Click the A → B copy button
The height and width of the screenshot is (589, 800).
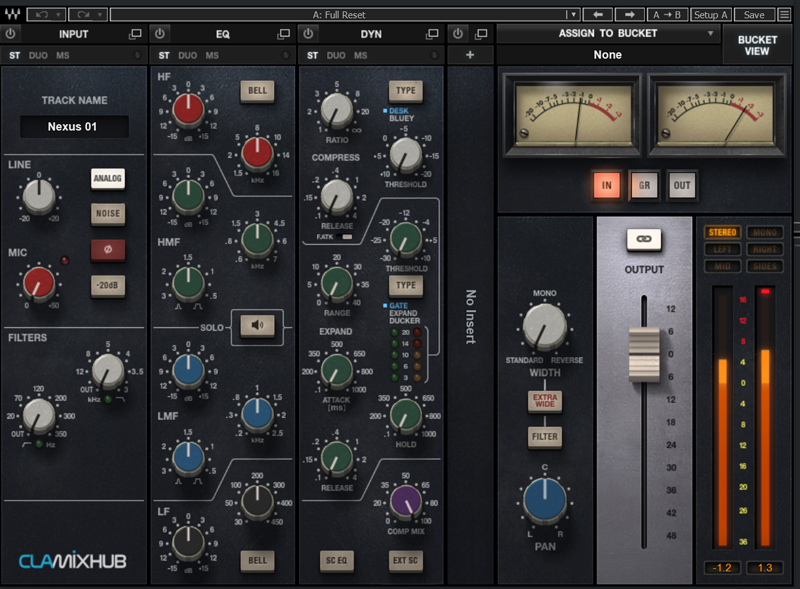click(x=667, y=14)
